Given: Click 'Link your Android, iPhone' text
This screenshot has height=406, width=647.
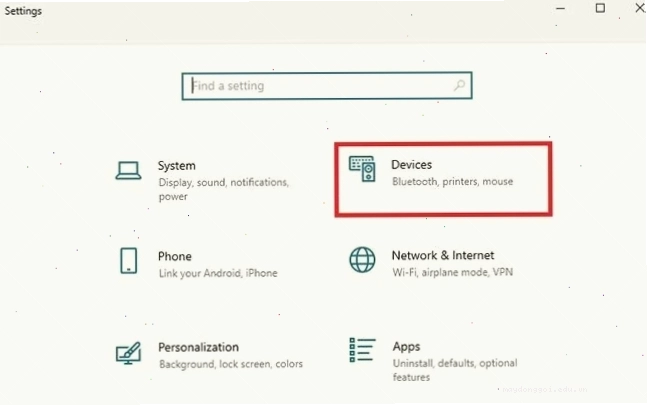Looking at the screenshot, I should [218, 273].
